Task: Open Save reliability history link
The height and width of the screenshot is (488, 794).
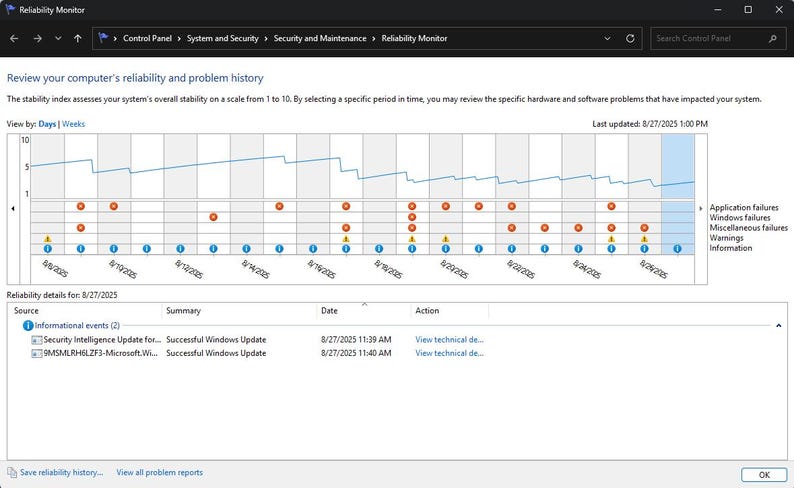Action: coord(61,472)
